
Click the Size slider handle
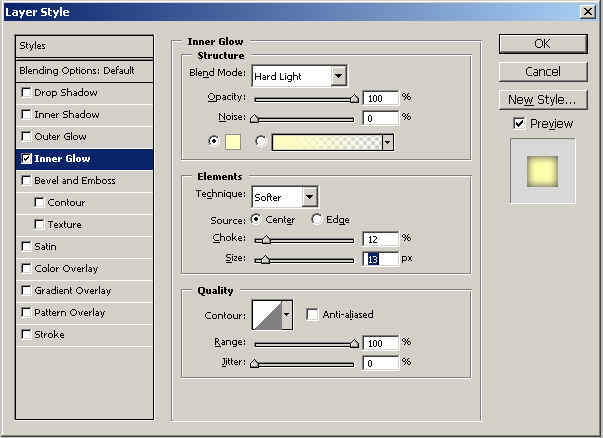click(265, 260)
